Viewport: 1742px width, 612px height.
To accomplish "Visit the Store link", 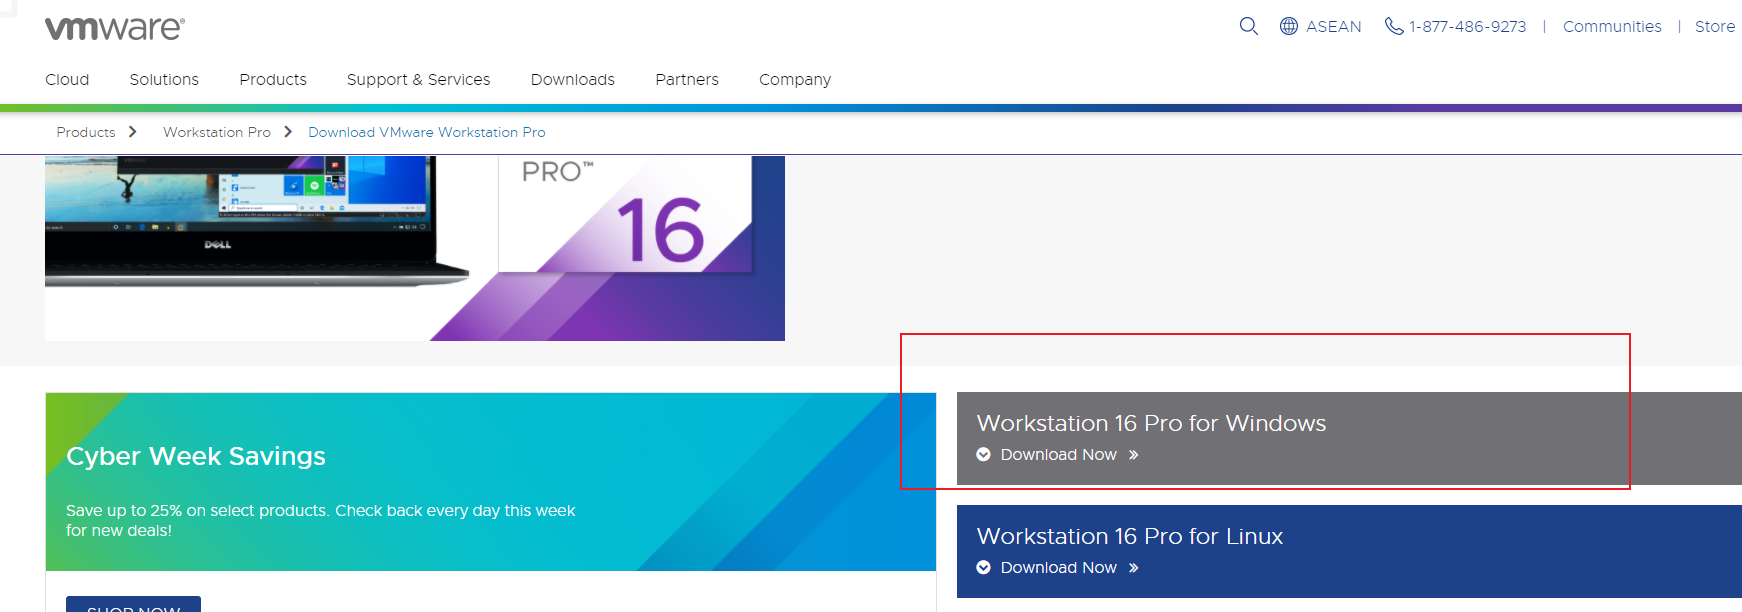I will pos(1715,27).
